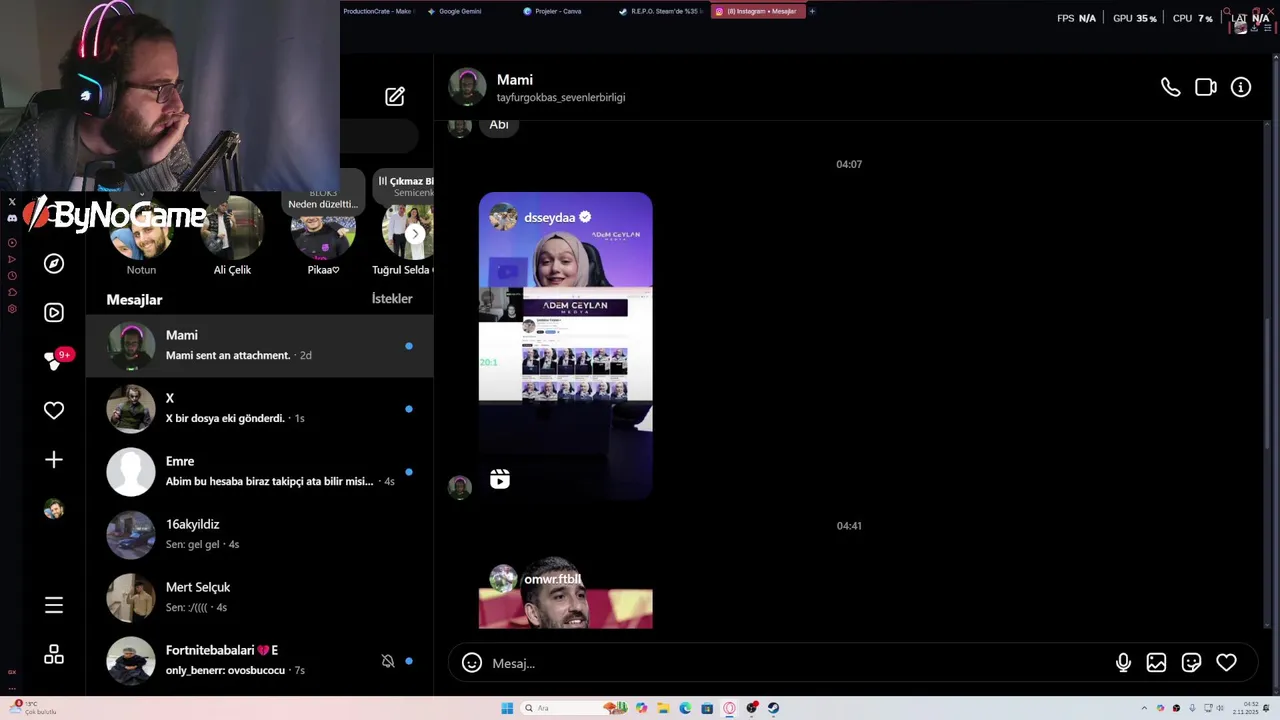1280x720 pixels.
Task: Open Microsoft Edge from taskbar
Action: click(685, 708)
